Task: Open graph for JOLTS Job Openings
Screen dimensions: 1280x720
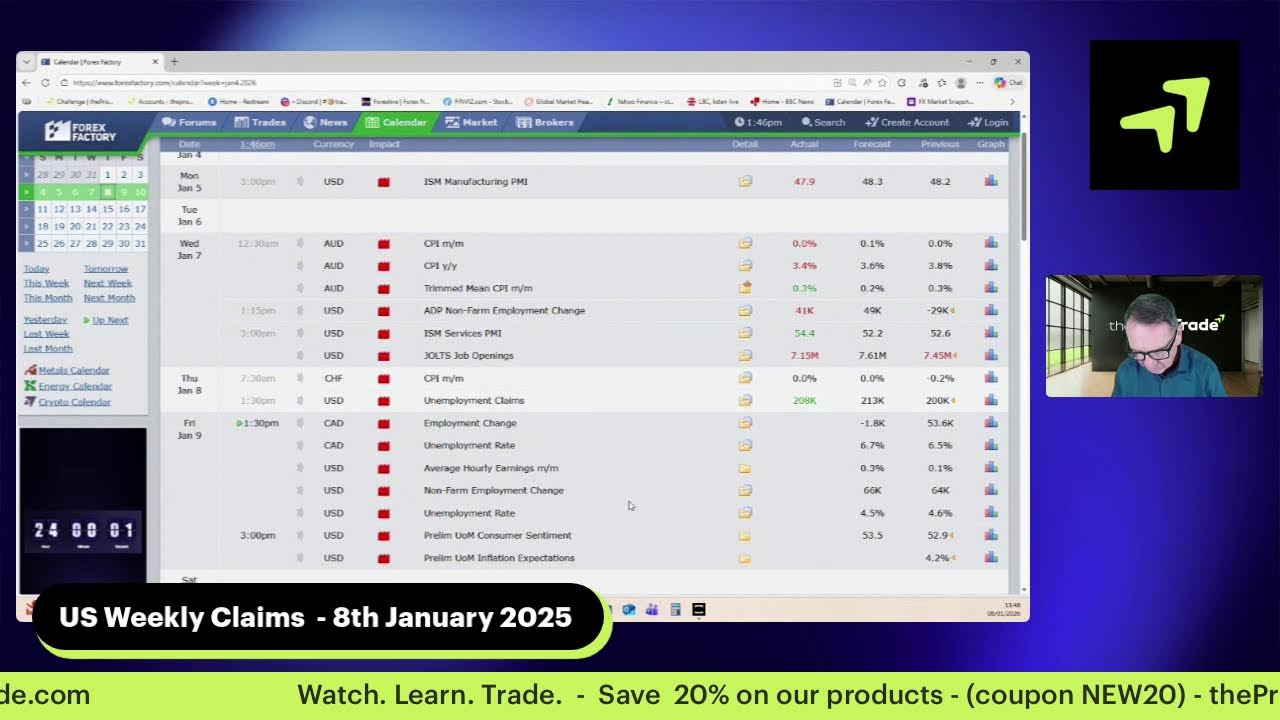Action: click(x=991, y=355)
